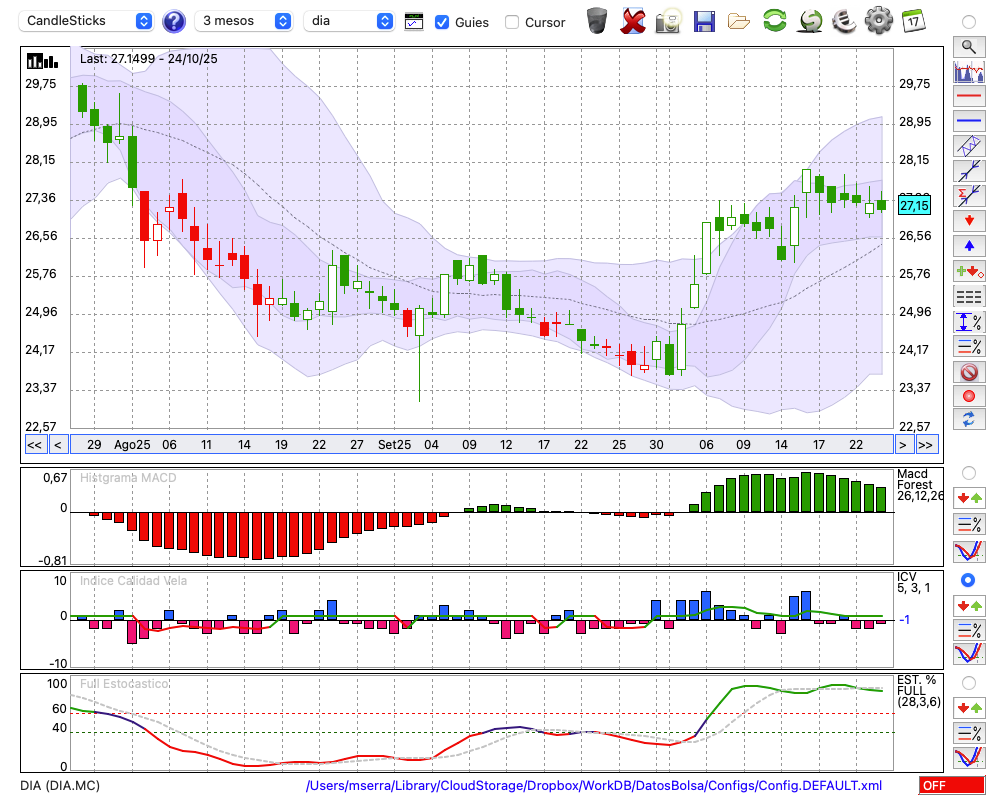Click the red X delete icon

tap(633, 21)
